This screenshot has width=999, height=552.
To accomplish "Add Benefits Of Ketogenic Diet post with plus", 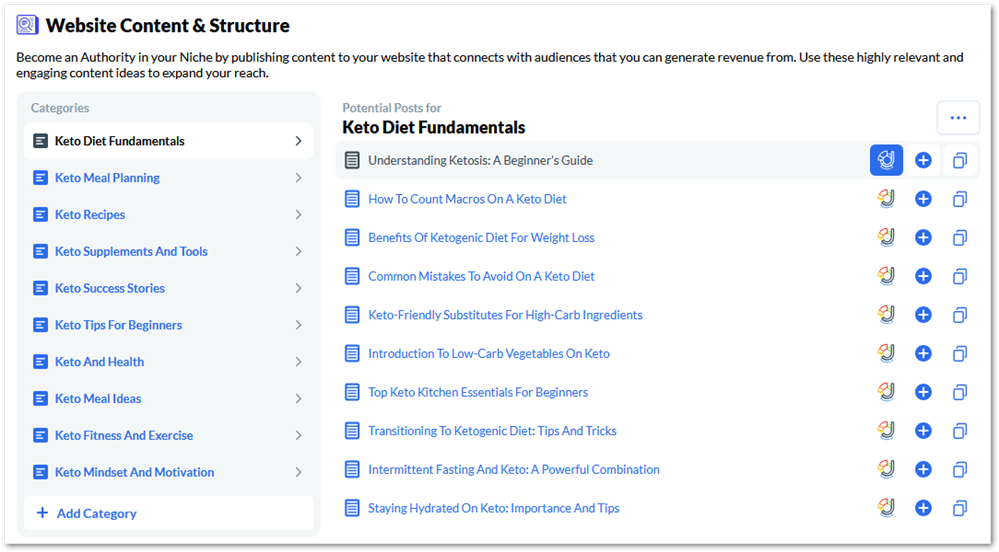I will pyautogui.click(x=923, y=238).
